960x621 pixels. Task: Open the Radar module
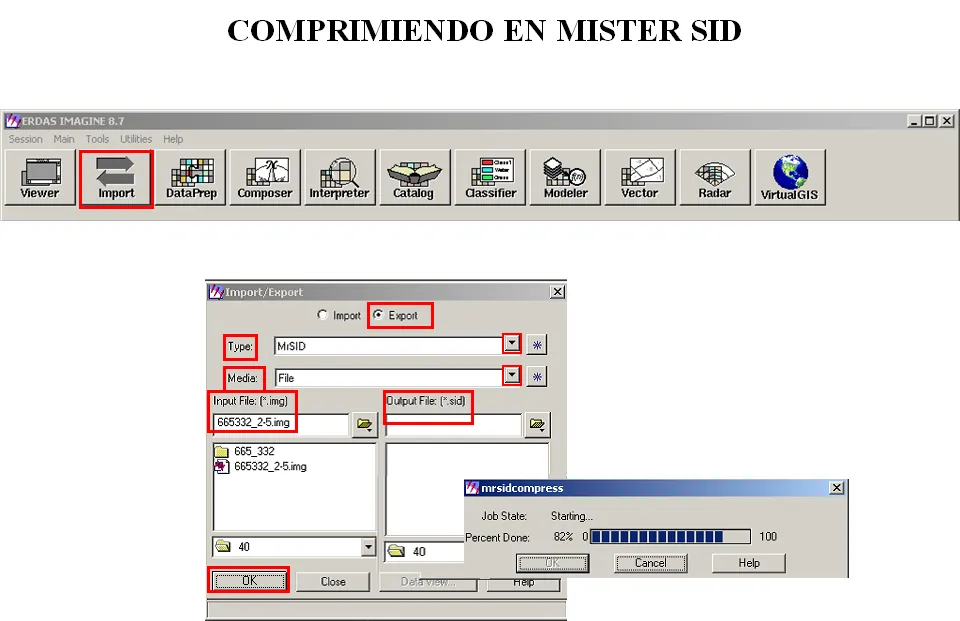714,178
